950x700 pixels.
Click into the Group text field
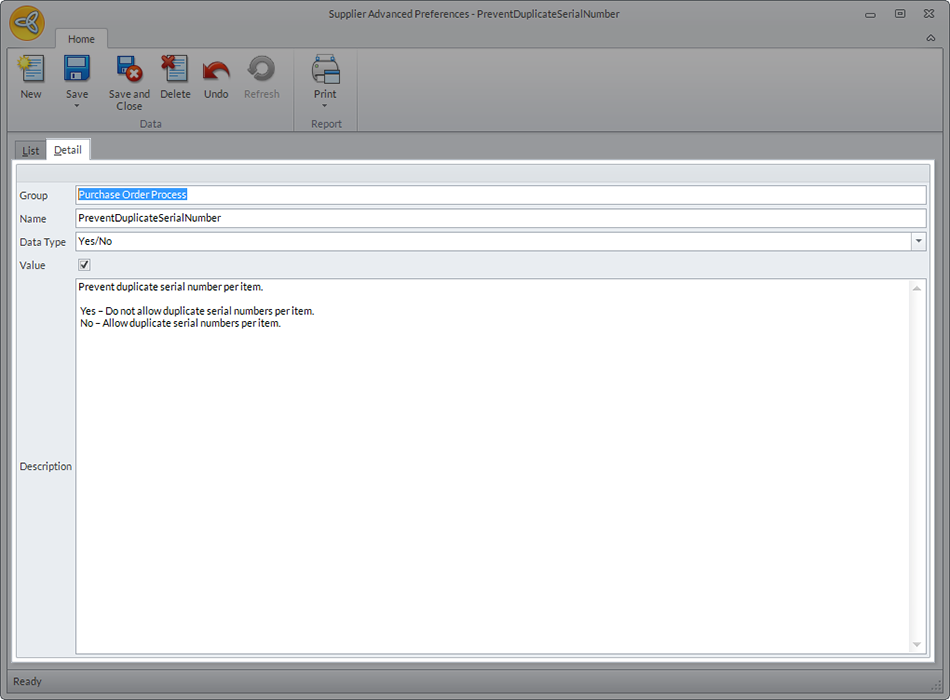coord(500,195)
